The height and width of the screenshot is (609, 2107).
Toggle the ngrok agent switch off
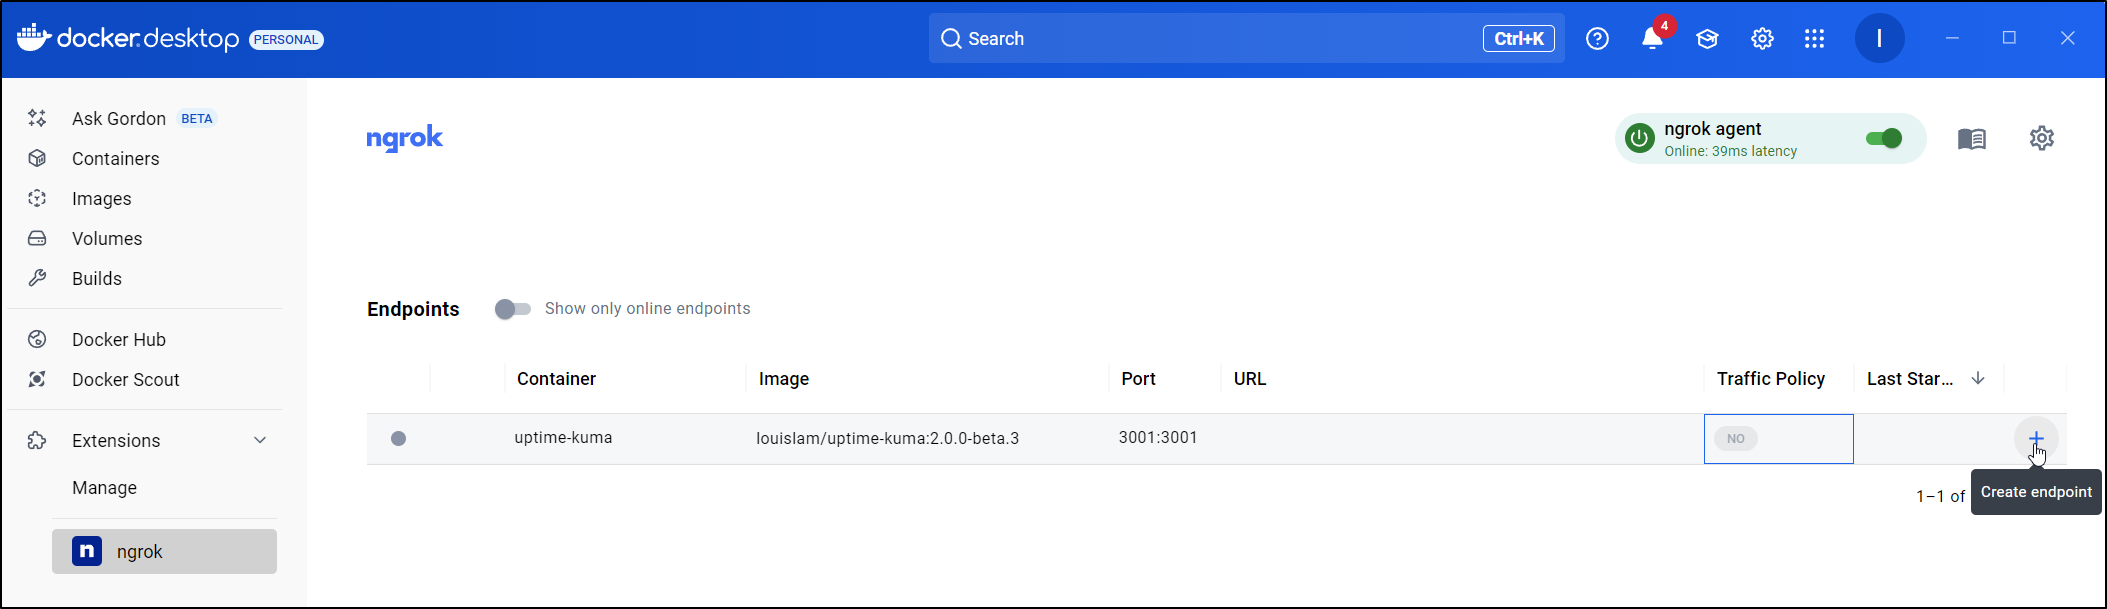coord(1884,139)
